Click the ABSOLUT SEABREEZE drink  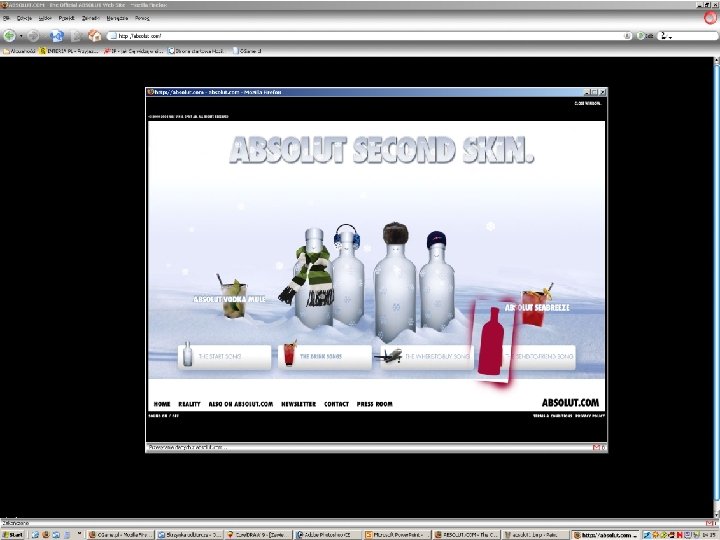(x=535, y=307)
